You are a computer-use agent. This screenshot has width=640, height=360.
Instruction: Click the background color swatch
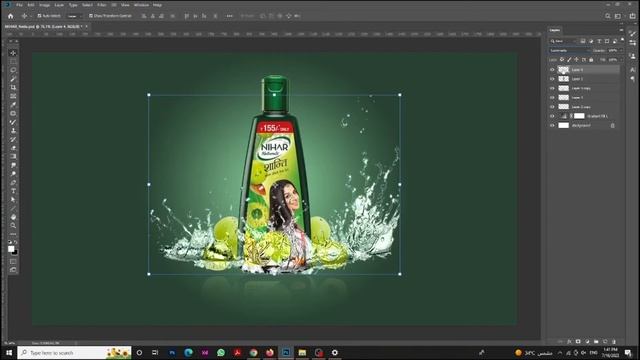(x=15, y=252)
